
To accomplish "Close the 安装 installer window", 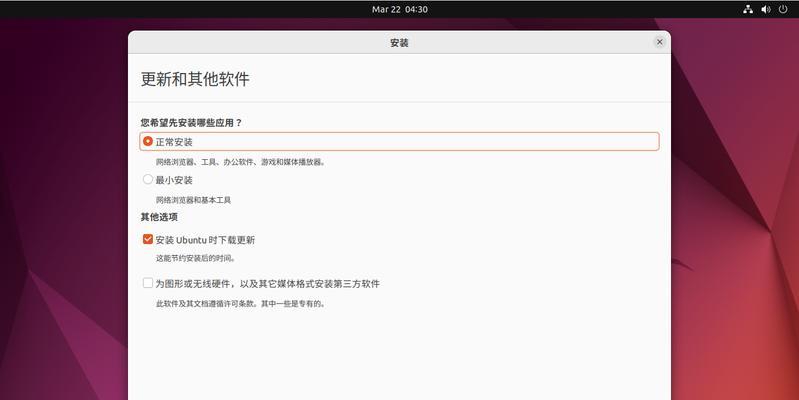I will [659, 42].
